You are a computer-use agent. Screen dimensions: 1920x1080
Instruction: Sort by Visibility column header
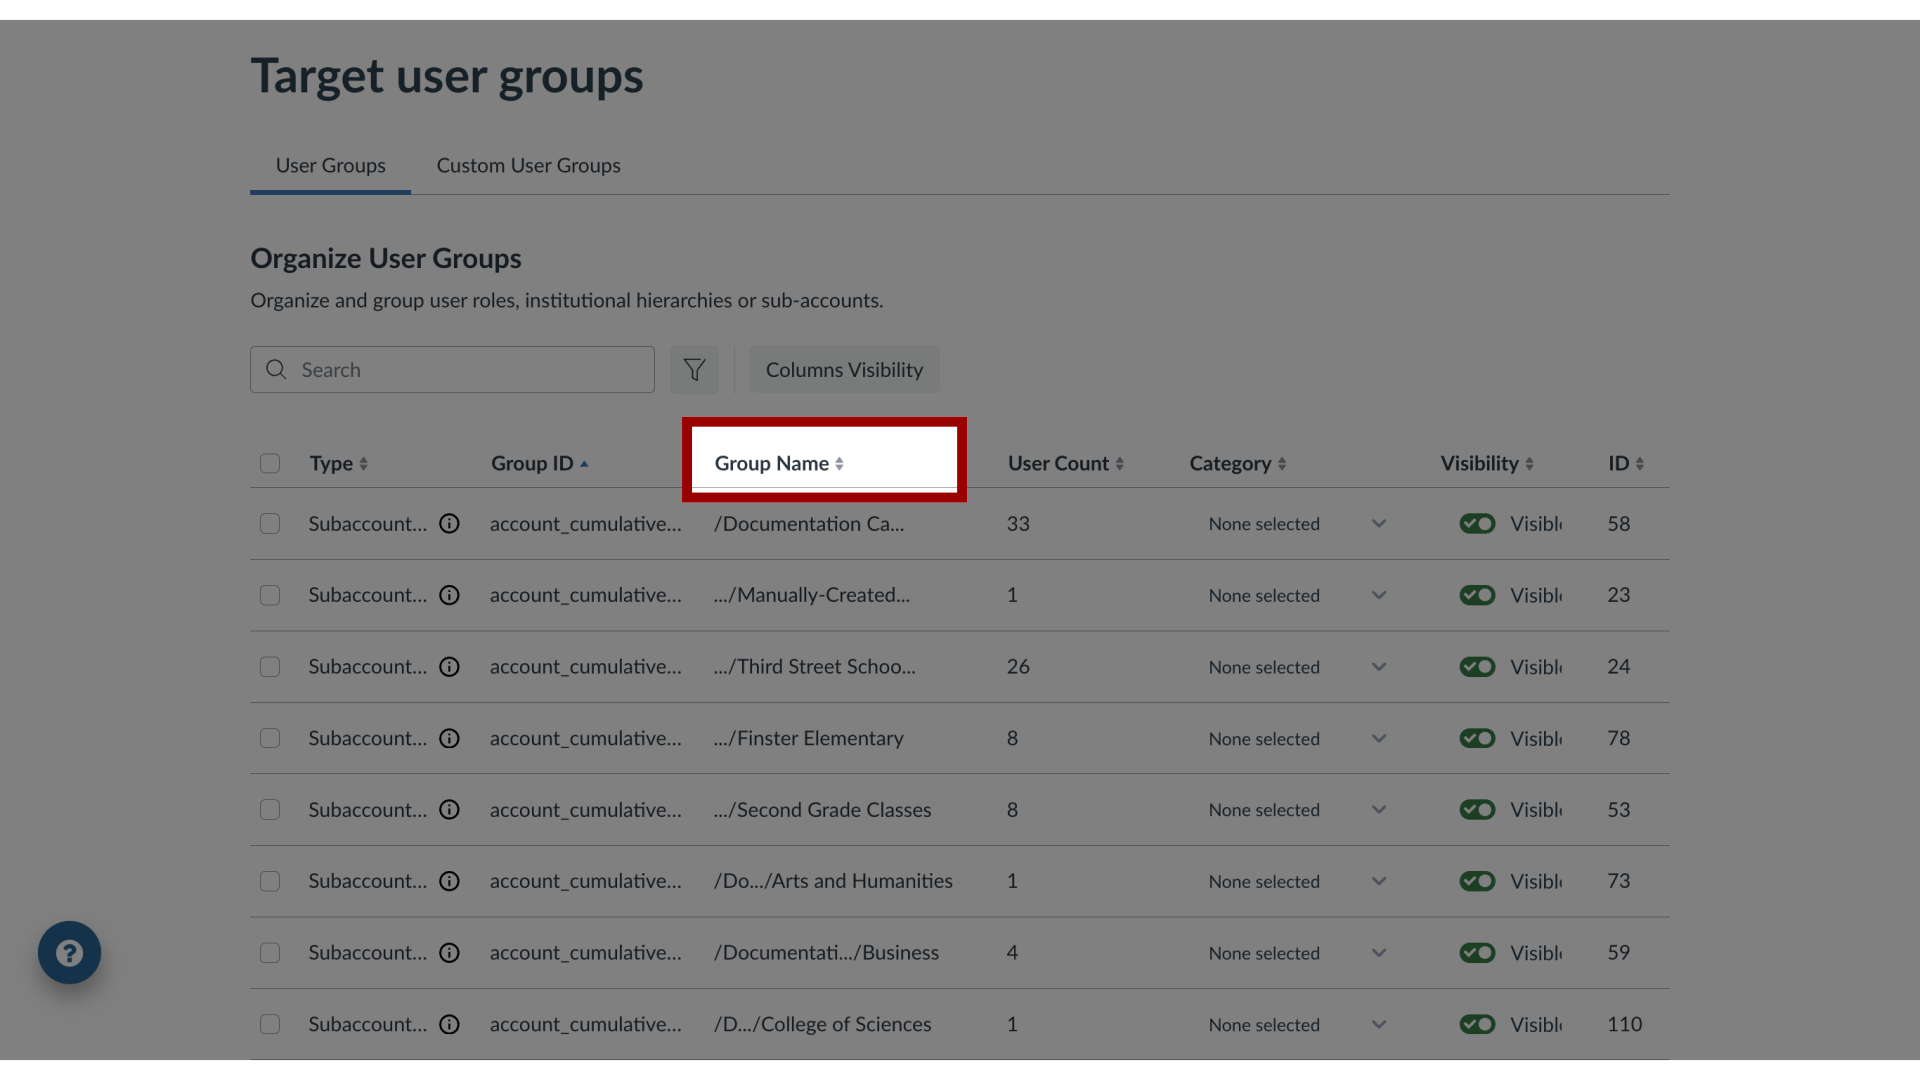coord(1487,464)
